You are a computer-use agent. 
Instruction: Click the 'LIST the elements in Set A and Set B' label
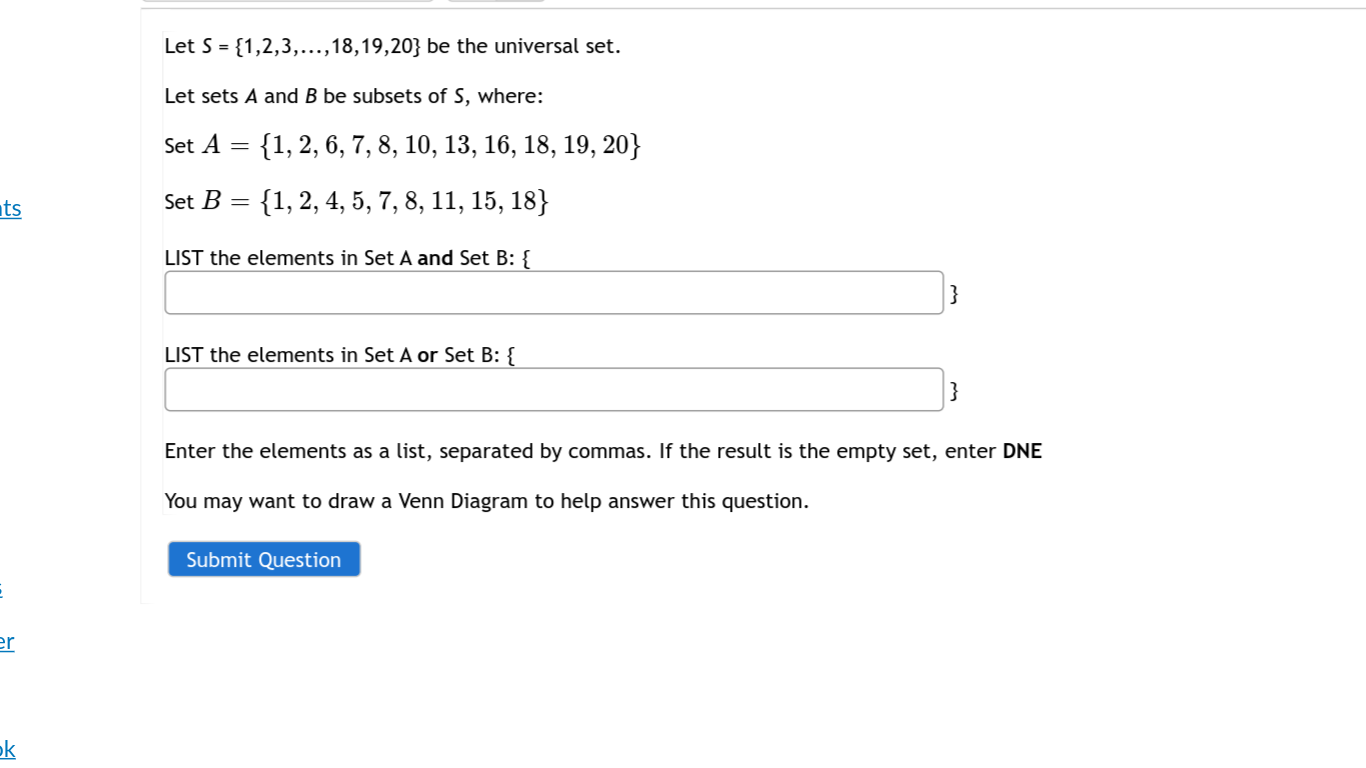pyautogui.click(x=346, y=257)
